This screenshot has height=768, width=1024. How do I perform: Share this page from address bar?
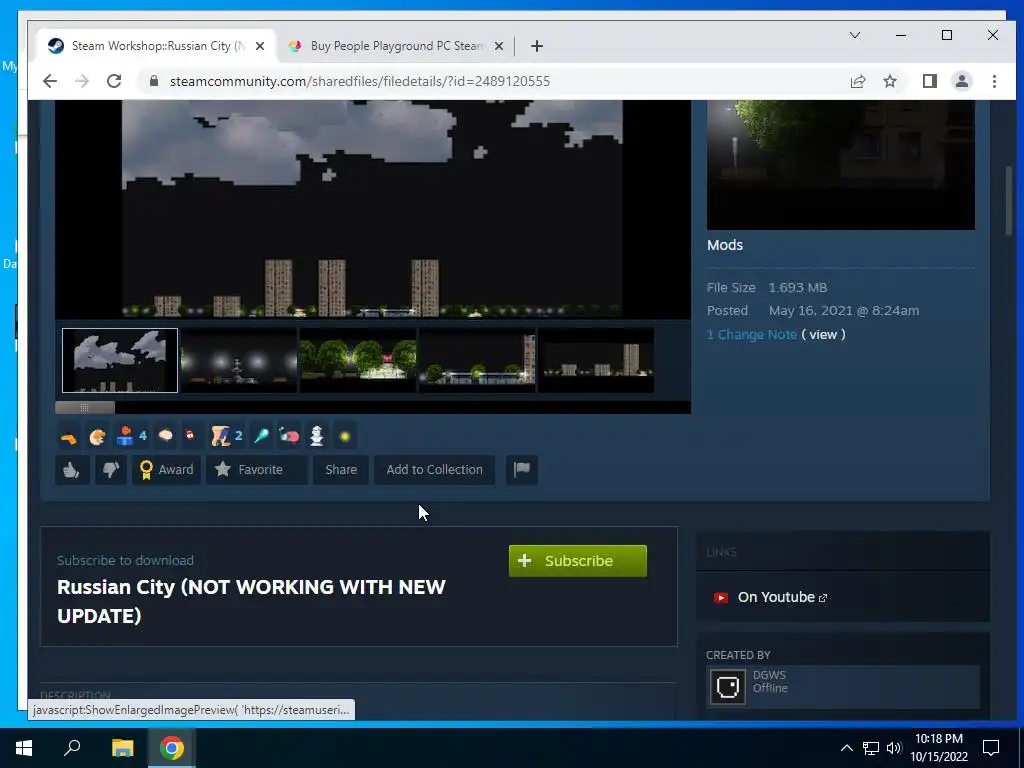858,81
